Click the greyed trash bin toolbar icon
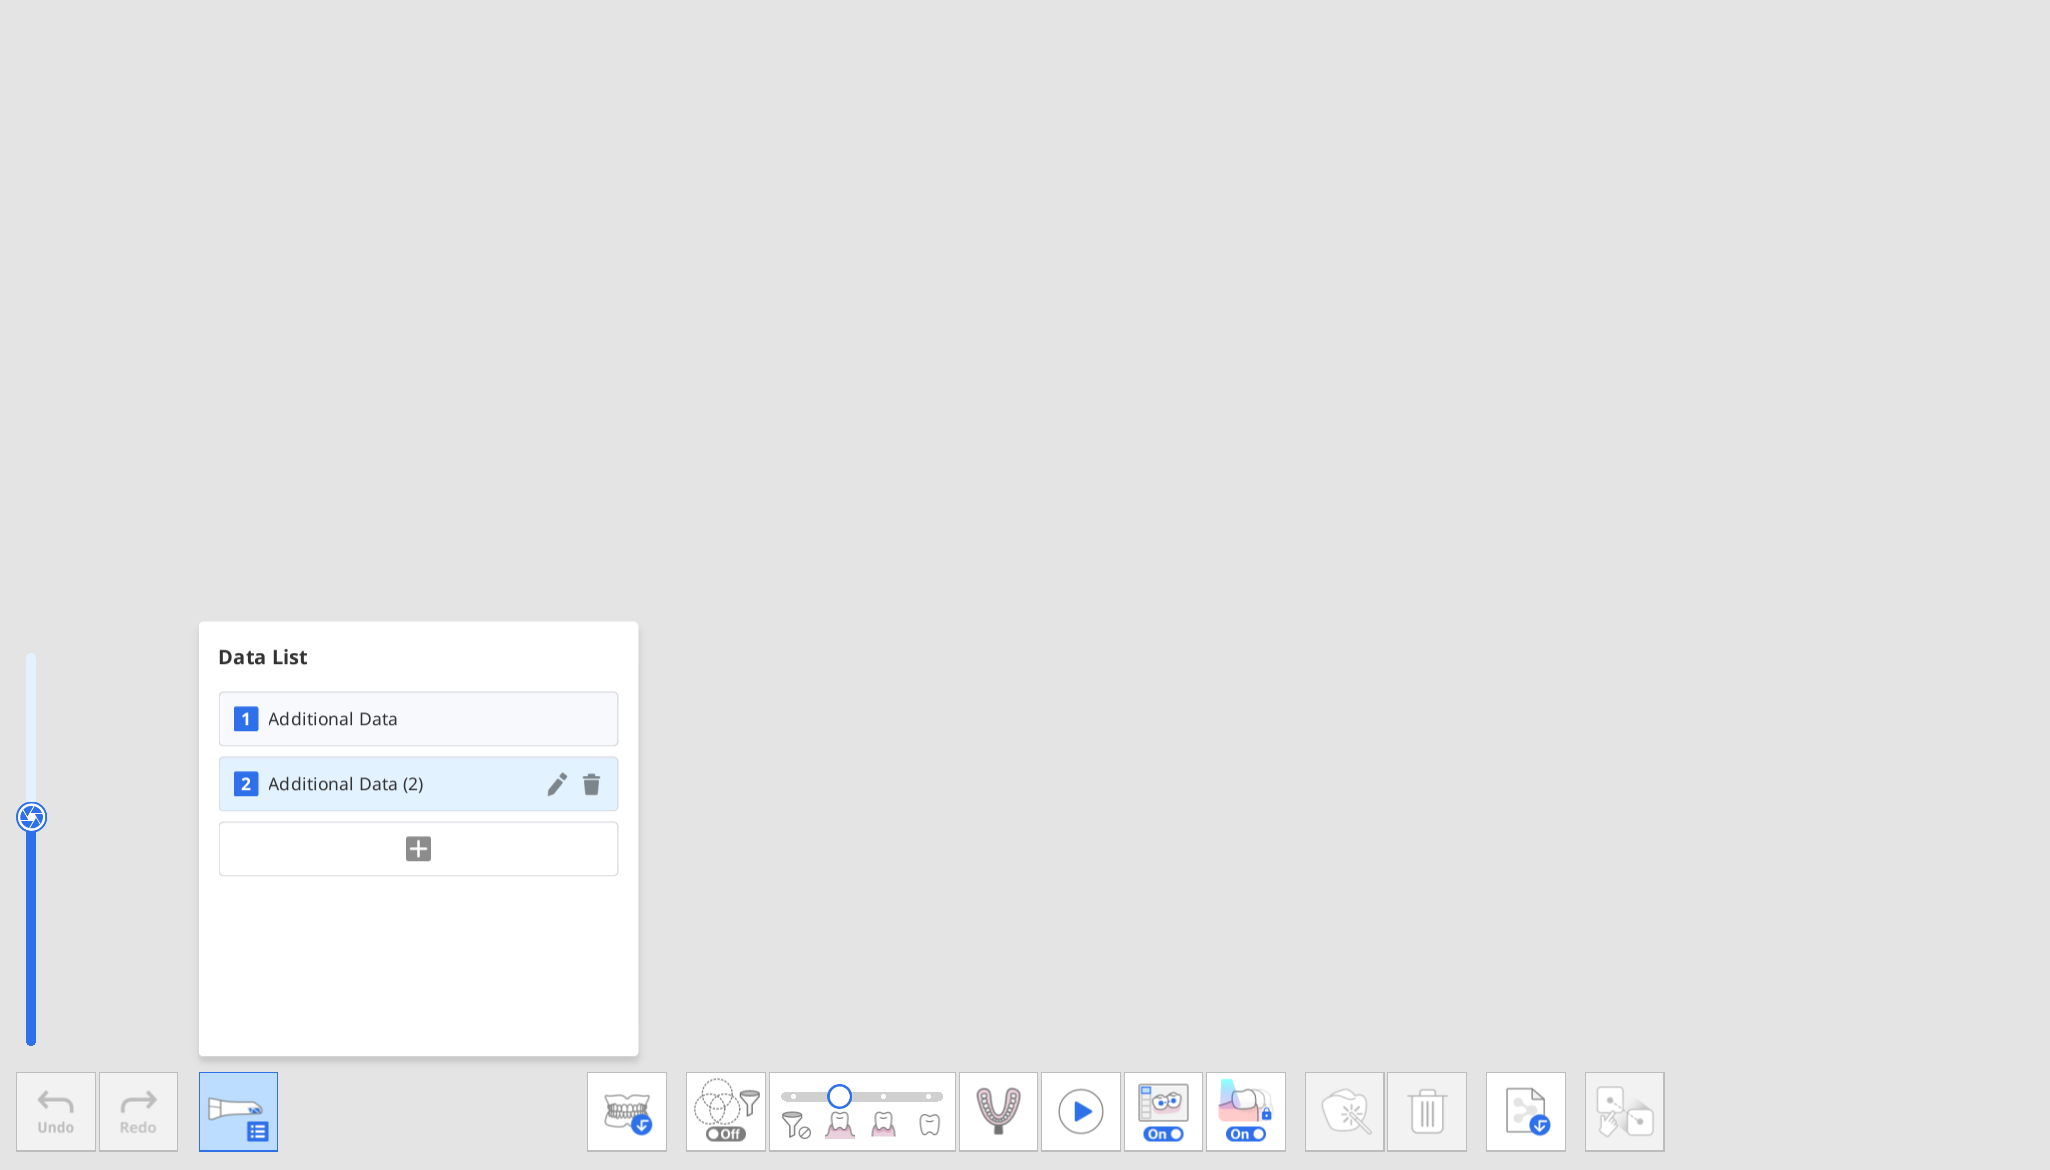 point(1427,1112)
